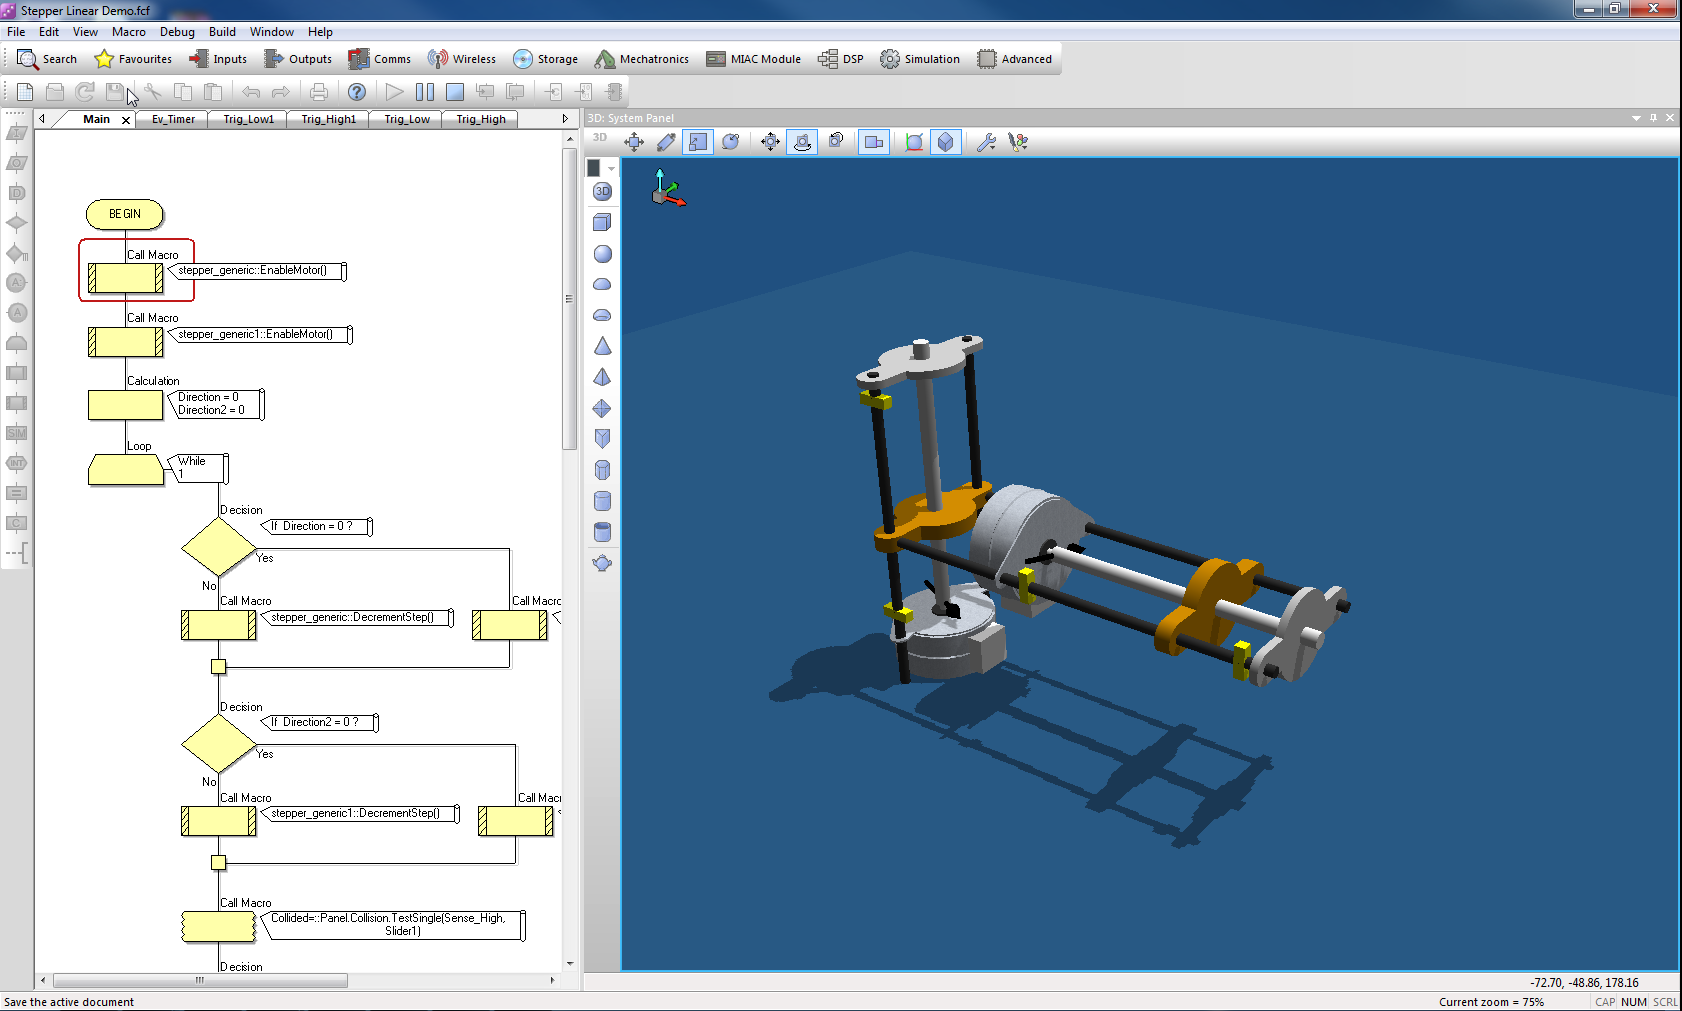
Task: Click the Step Into simulation icon
Action: pos(485,92)
